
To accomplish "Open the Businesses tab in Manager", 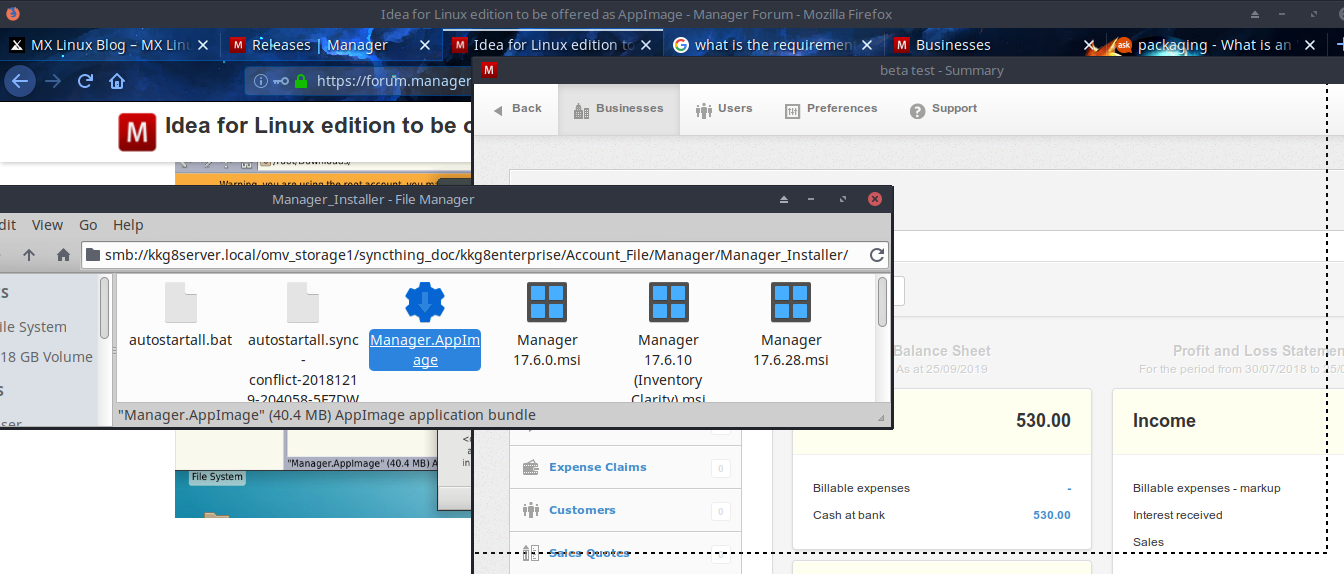I will [618, 109].
